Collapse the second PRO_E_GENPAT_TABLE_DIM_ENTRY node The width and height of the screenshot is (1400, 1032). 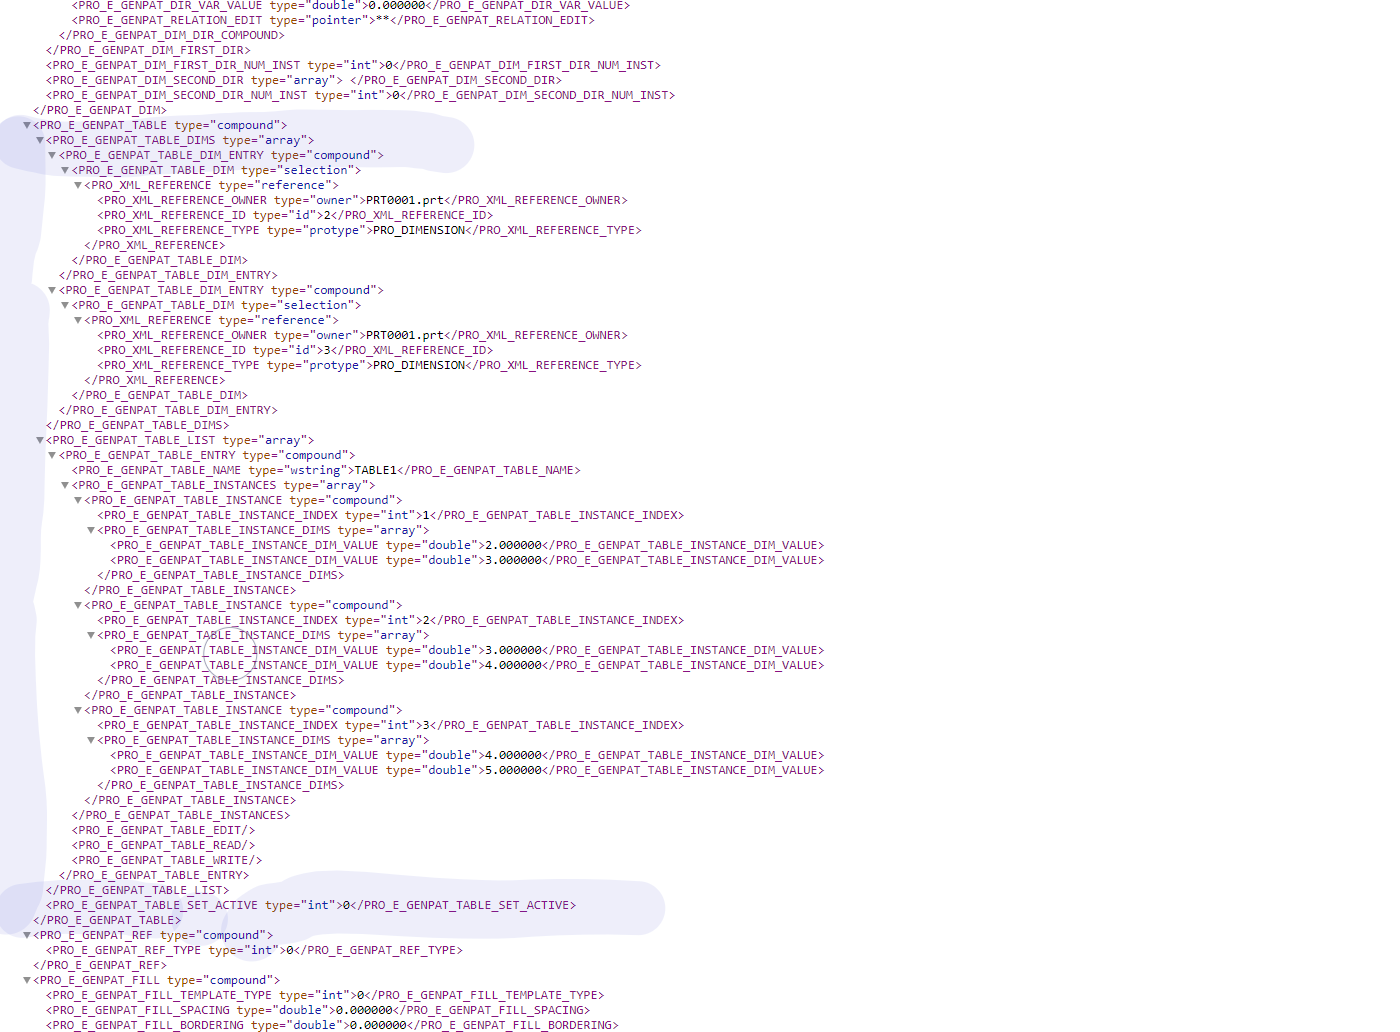coord(53,290)
